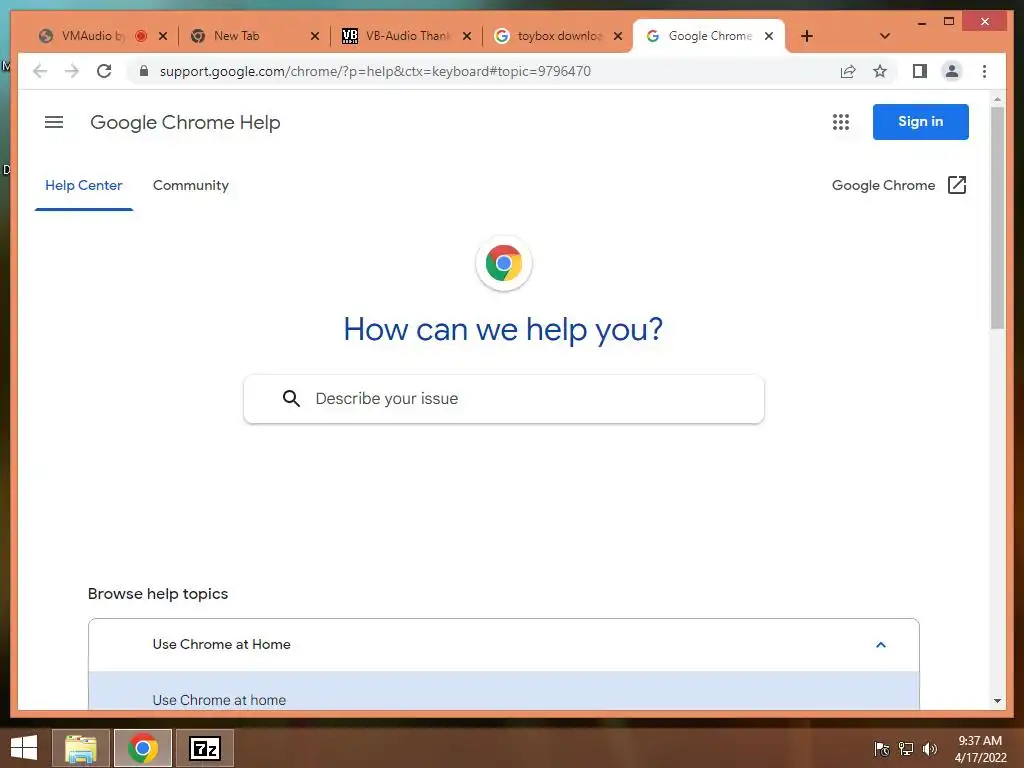This screenshot has width=1024, height=768.
Task: Switch to the Community tab
Action: coord(191,185)
